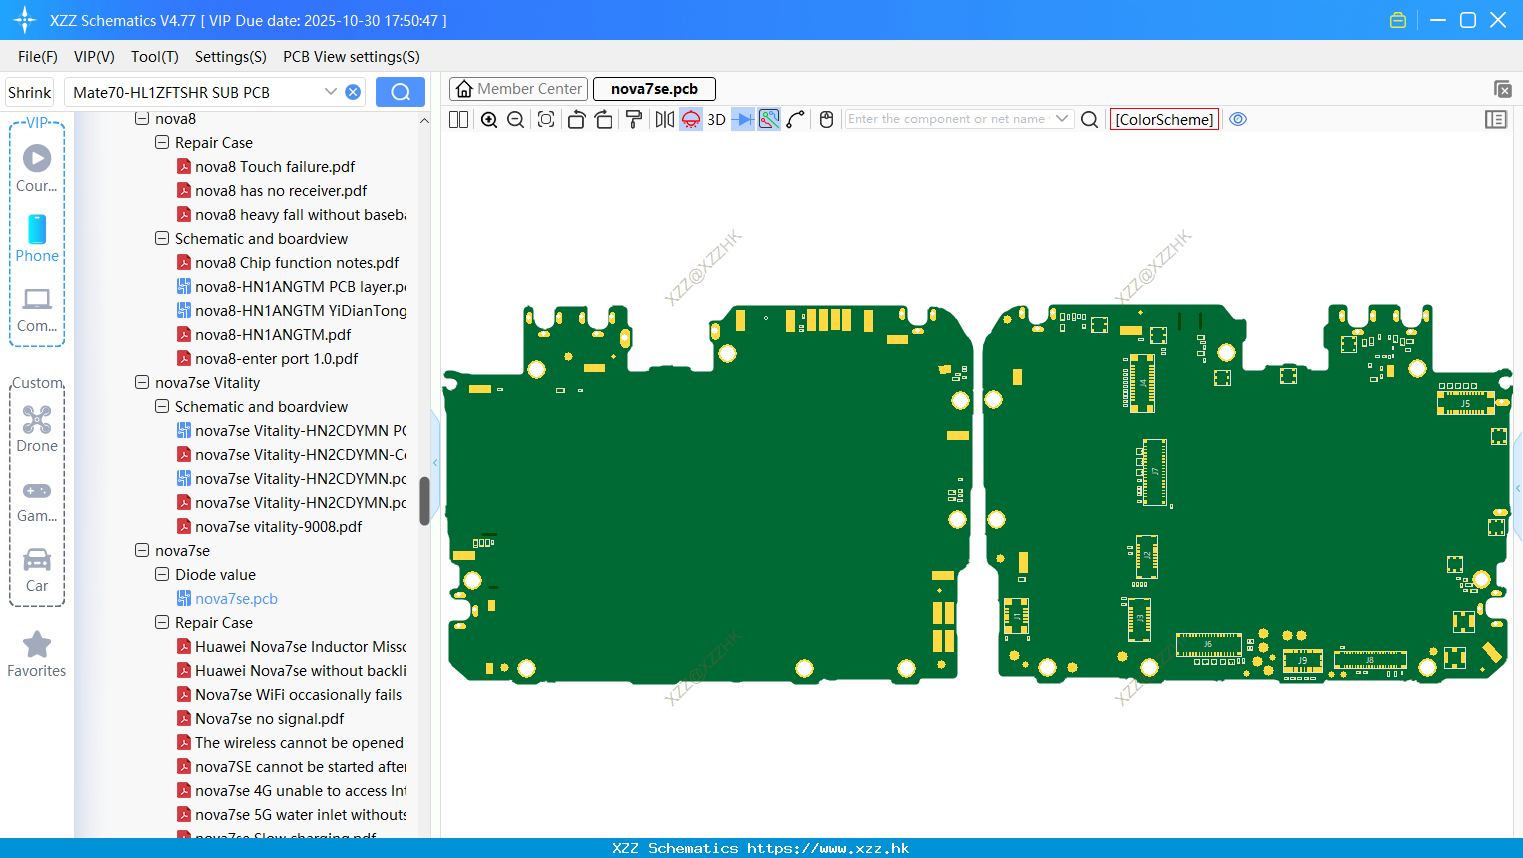This screenshot has height=858, width=1523.
Task: Search the component or net name
Action: [x=1090, y=119]
